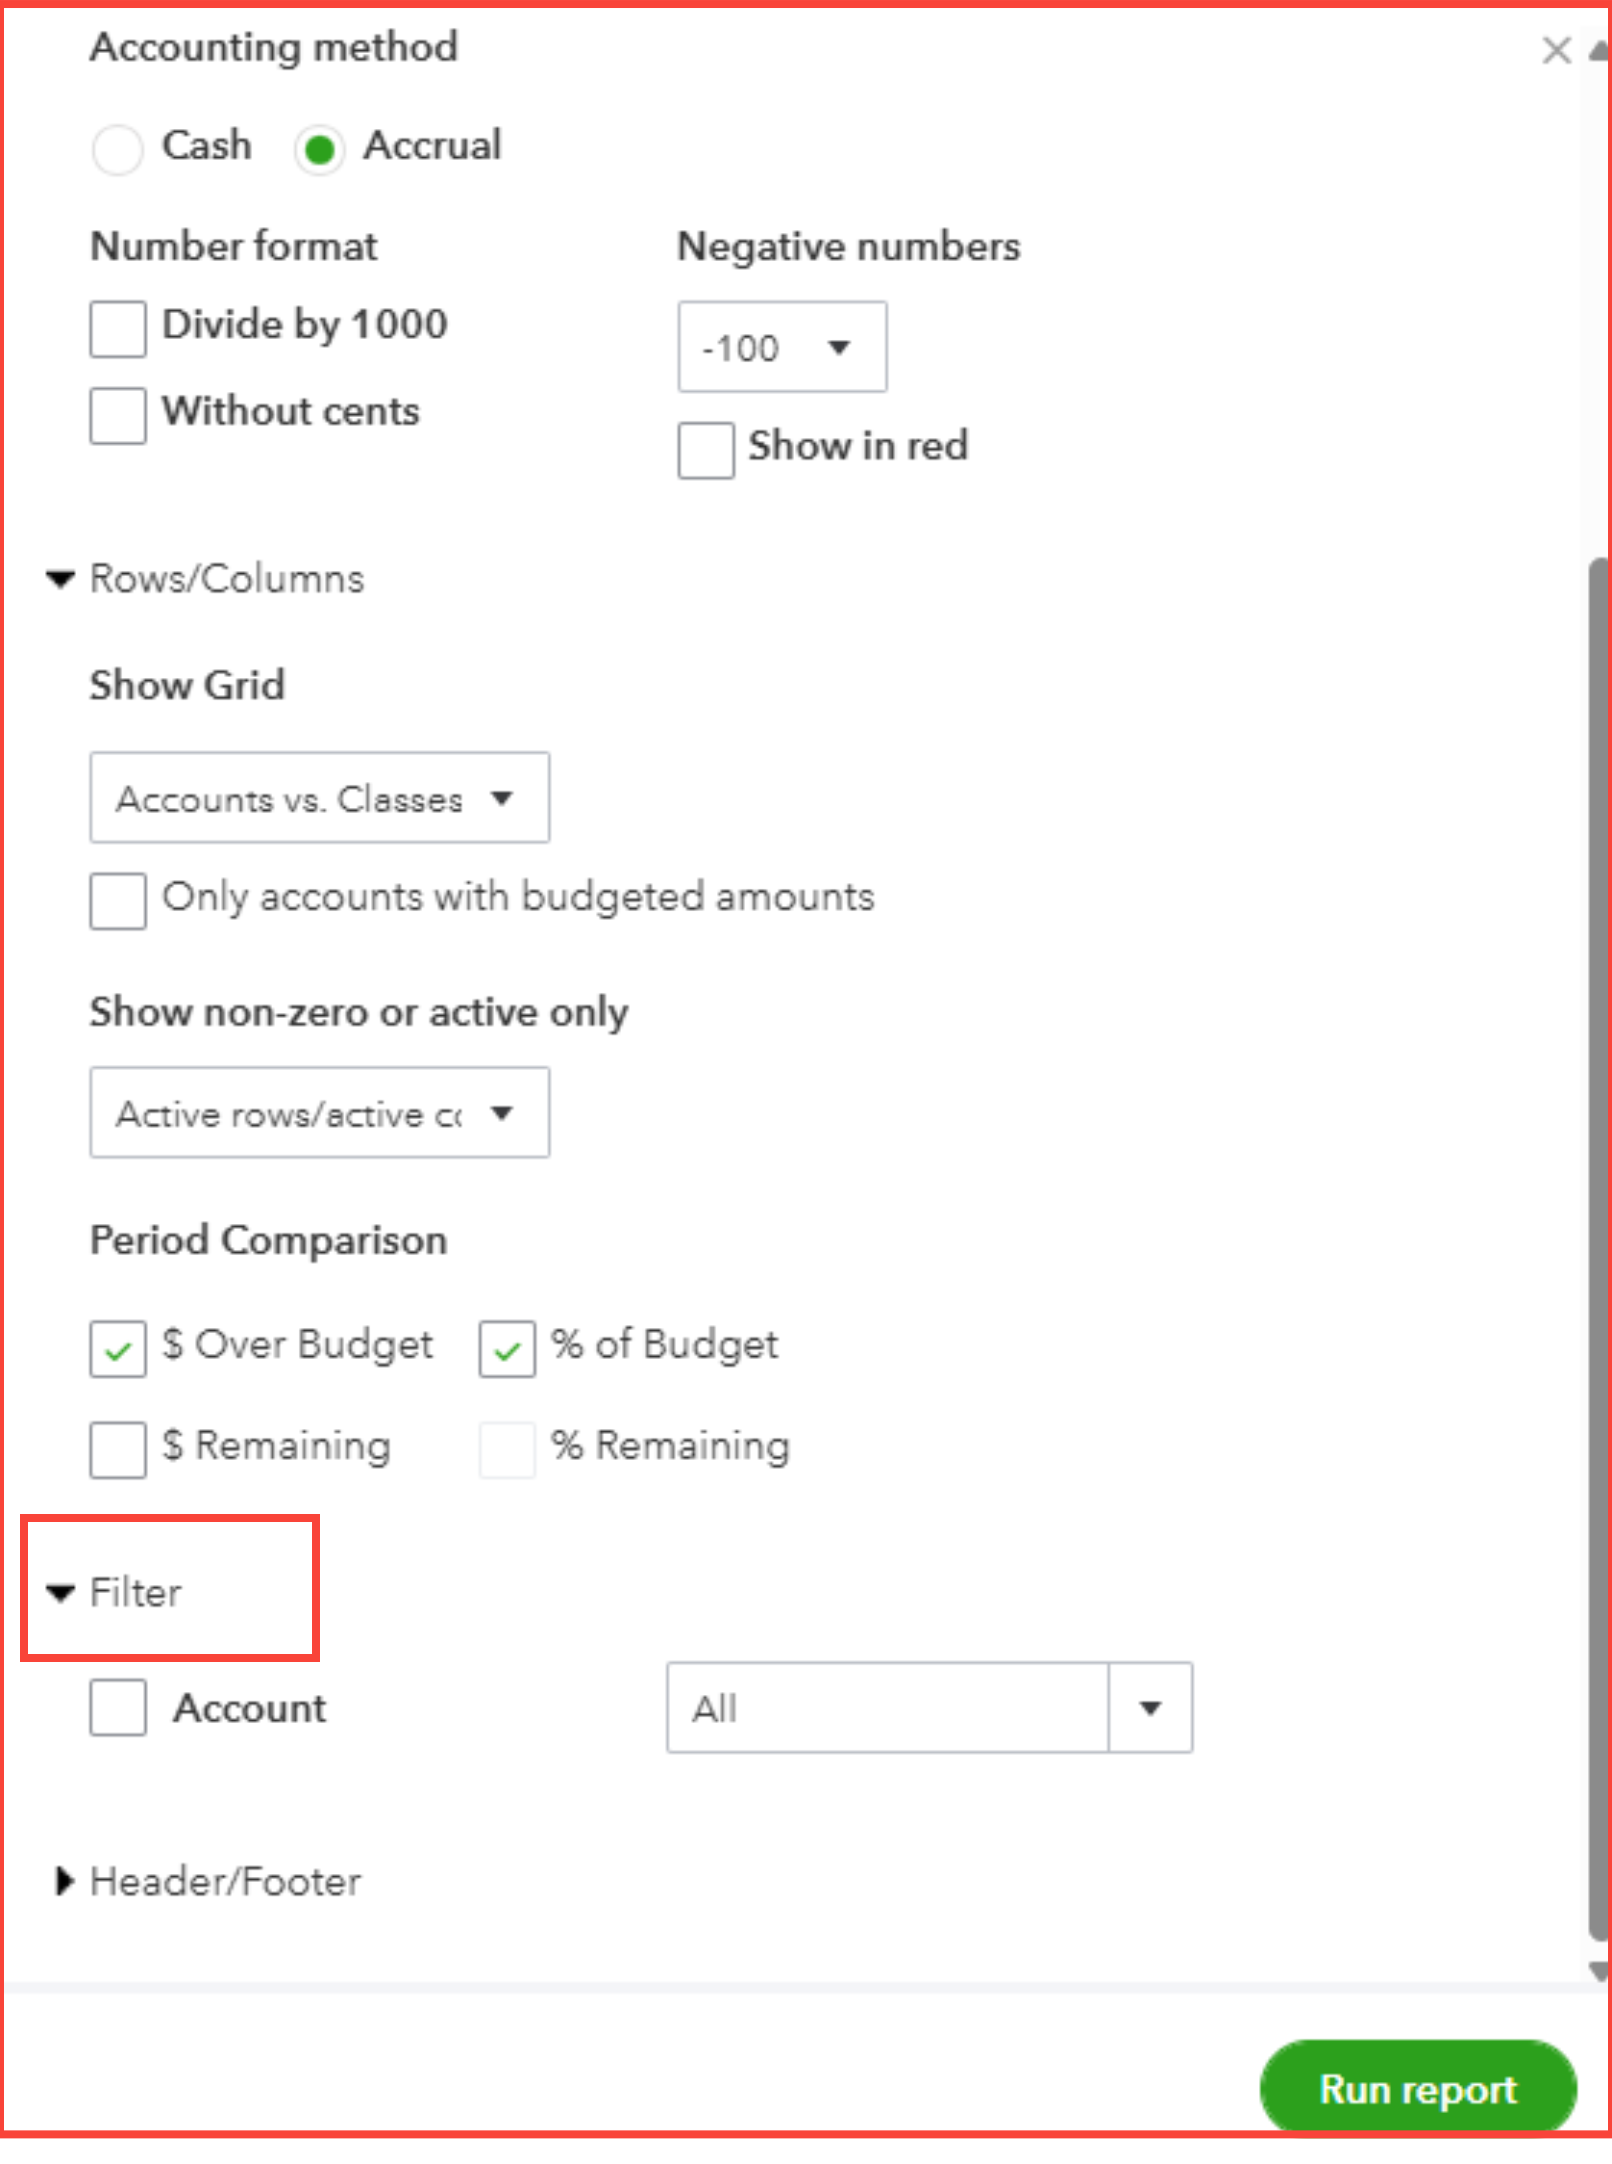Enable the $ Remaining checkbox

pyautogui.click(x=118, y=1450)
